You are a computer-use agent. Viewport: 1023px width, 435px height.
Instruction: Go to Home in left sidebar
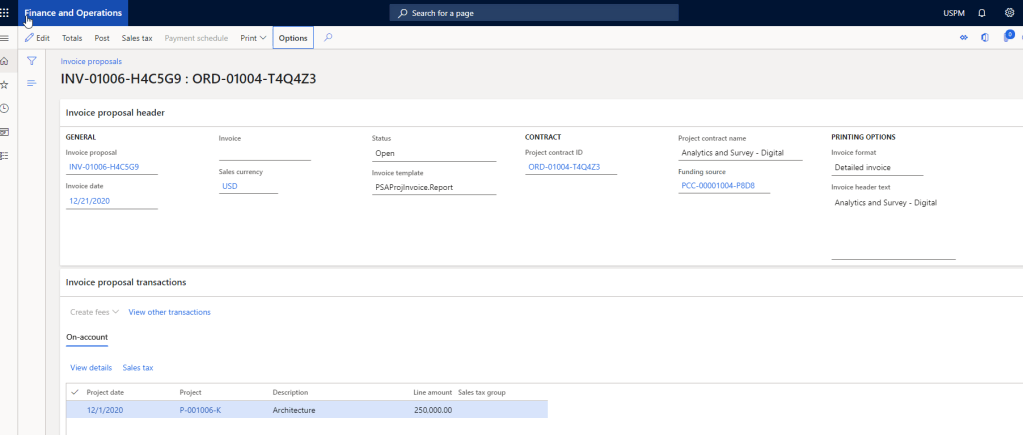point(5,61)
